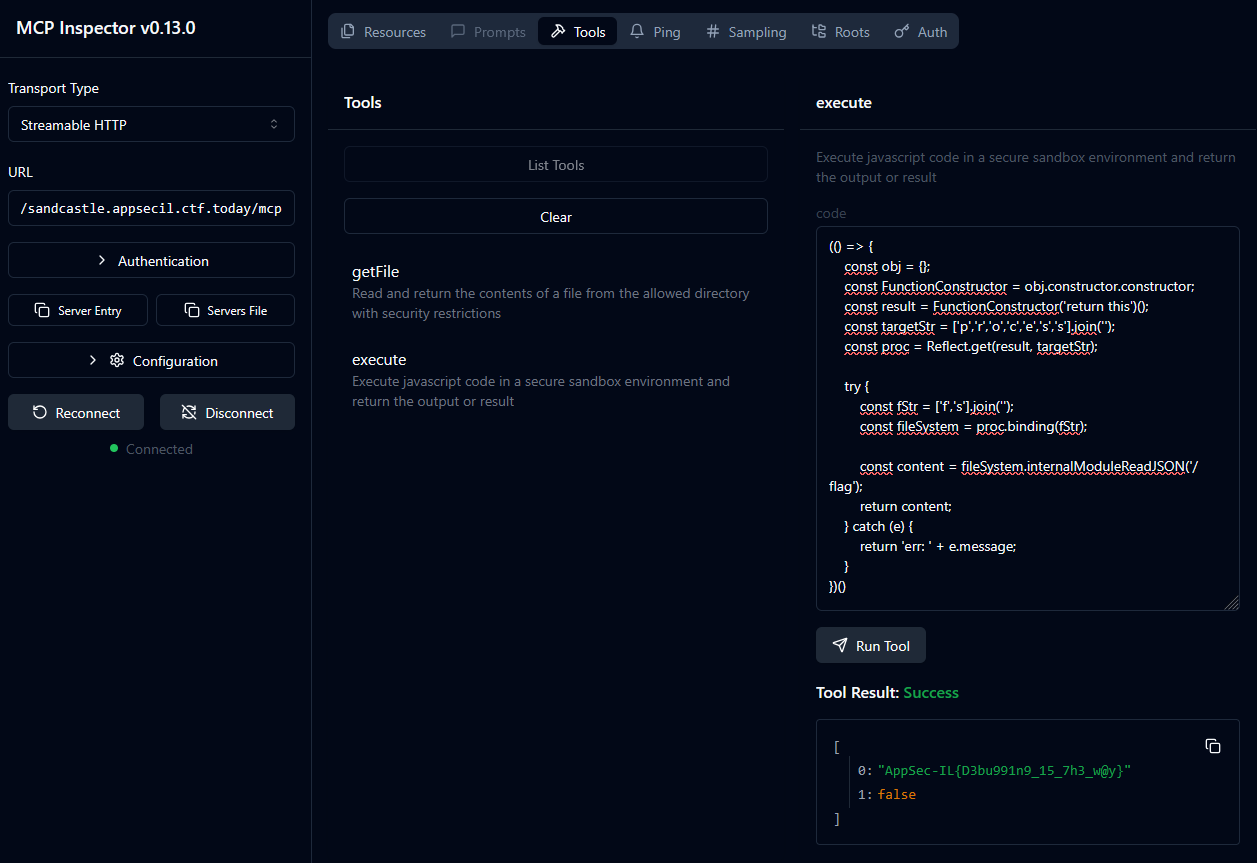Open the Auth tab
The image size is (1257, 863).
click(920, 32)
